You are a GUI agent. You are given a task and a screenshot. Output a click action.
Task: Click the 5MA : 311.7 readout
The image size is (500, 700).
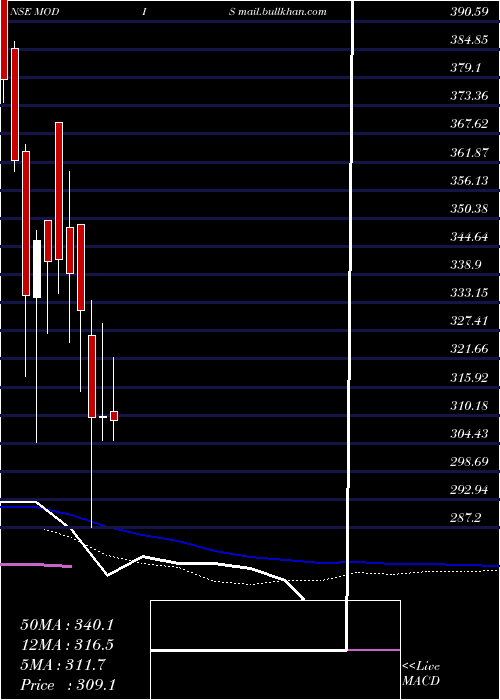pos(63,665)
